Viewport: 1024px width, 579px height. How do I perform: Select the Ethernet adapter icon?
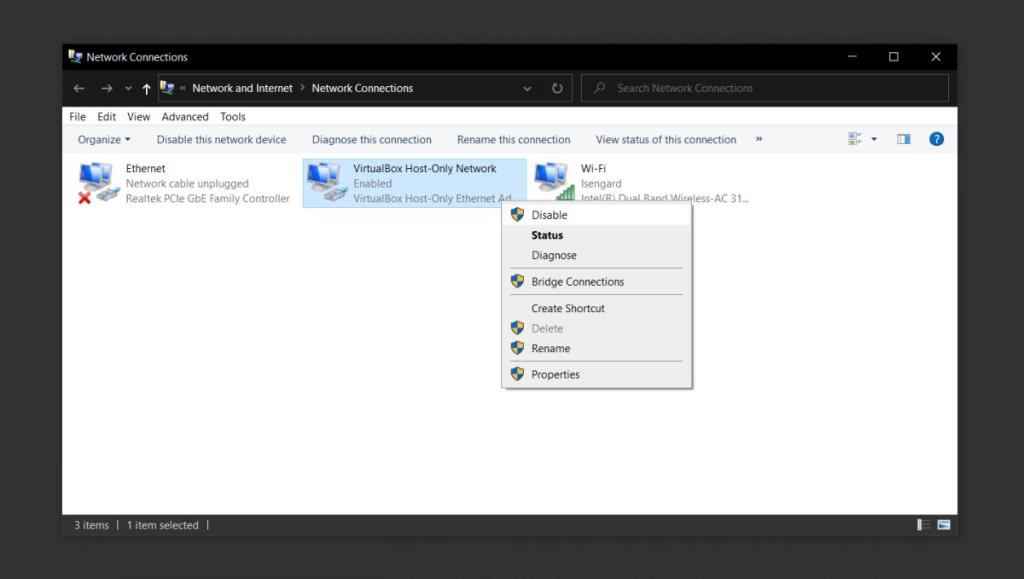97,178
